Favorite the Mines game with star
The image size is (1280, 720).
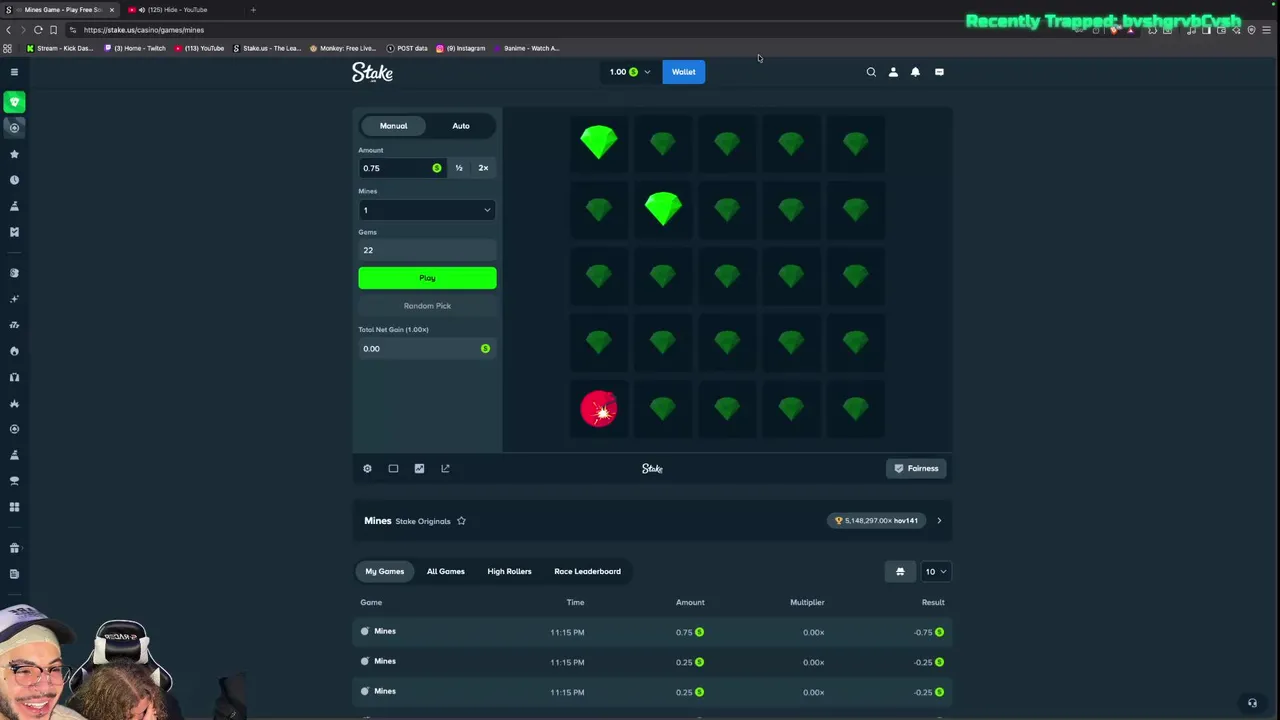[x=461, y=521]
